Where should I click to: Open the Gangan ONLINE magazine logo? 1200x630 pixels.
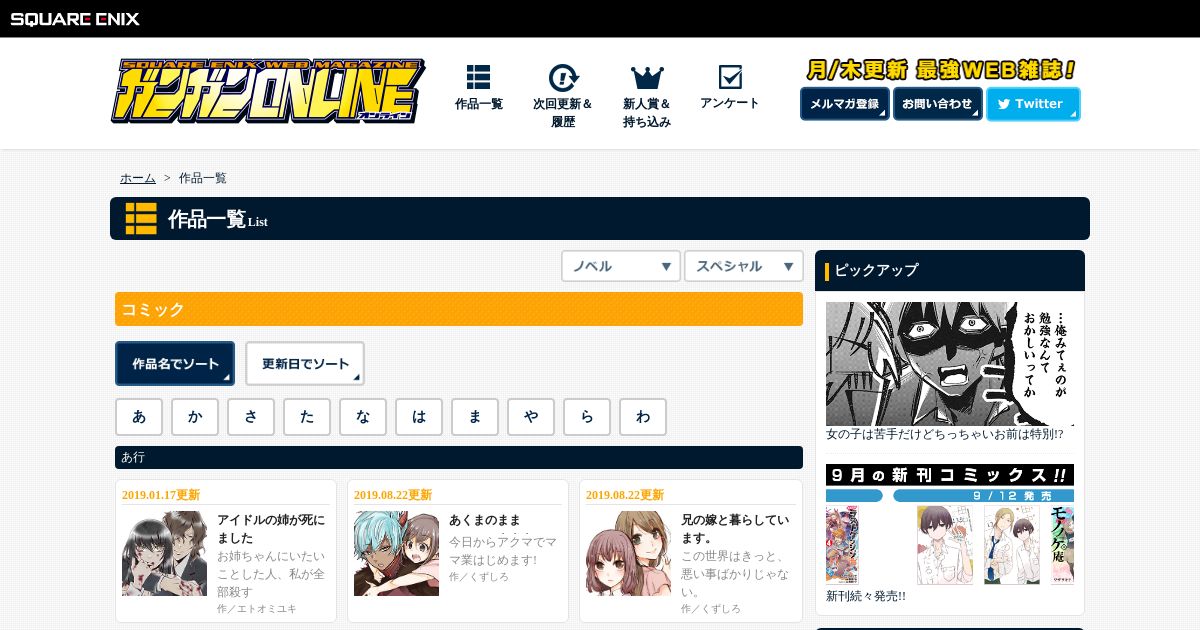(267, 91)
